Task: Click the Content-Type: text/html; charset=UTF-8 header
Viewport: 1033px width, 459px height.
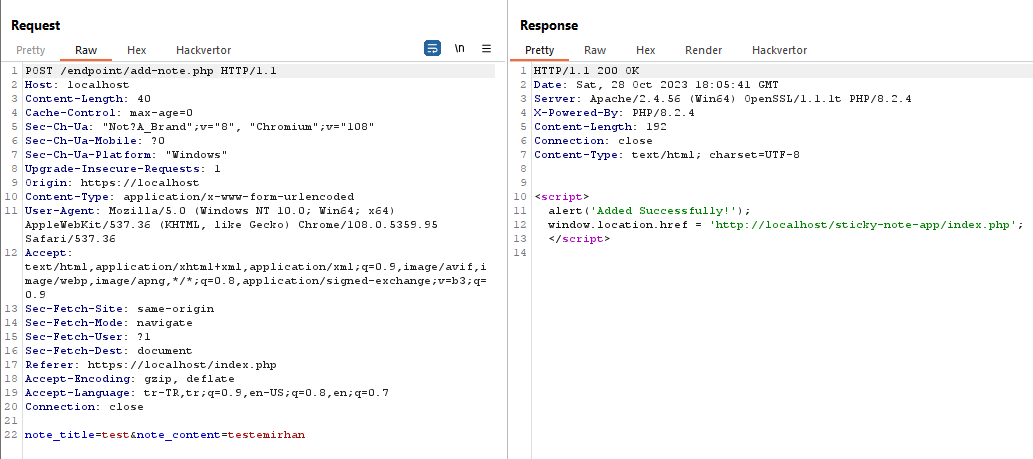Action: (x=667, y=155)
